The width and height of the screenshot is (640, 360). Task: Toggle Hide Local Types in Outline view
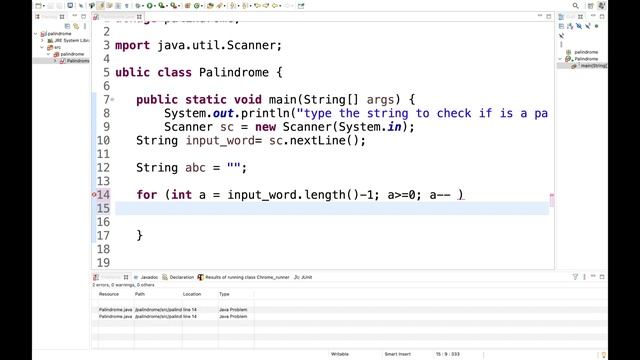tap(561, 36)
